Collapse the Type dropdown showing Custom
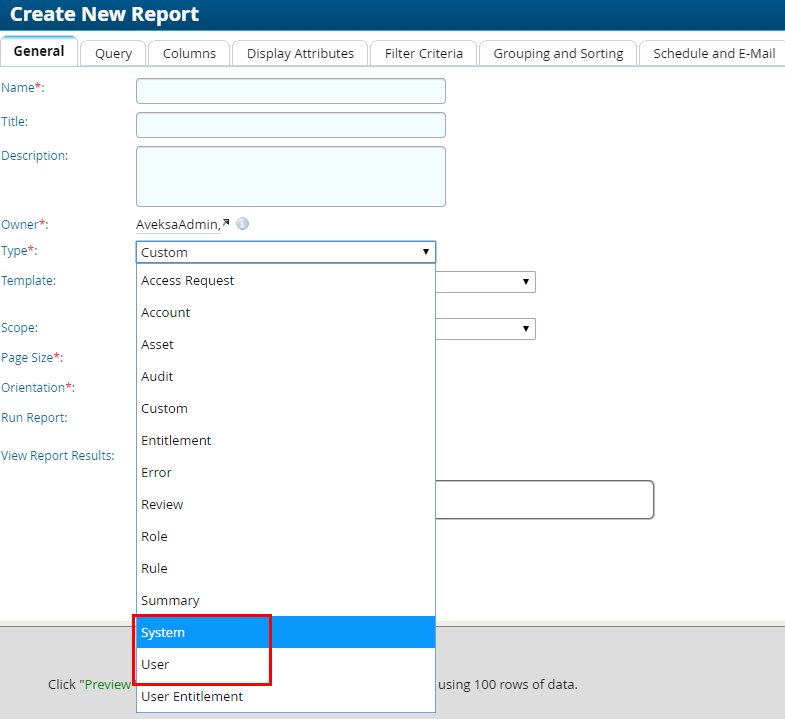The width and height of the screenshot is (785, 719). [x=285, y=252]
